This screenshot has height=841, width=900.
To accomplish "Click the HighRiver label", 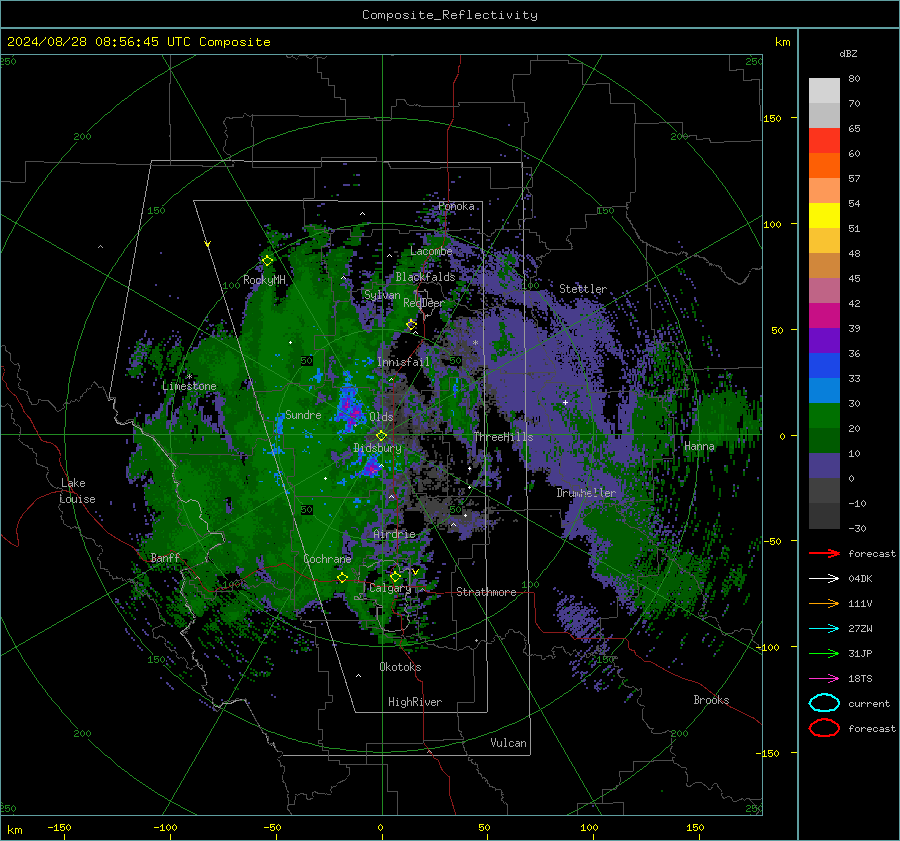I will click(415, 702).
